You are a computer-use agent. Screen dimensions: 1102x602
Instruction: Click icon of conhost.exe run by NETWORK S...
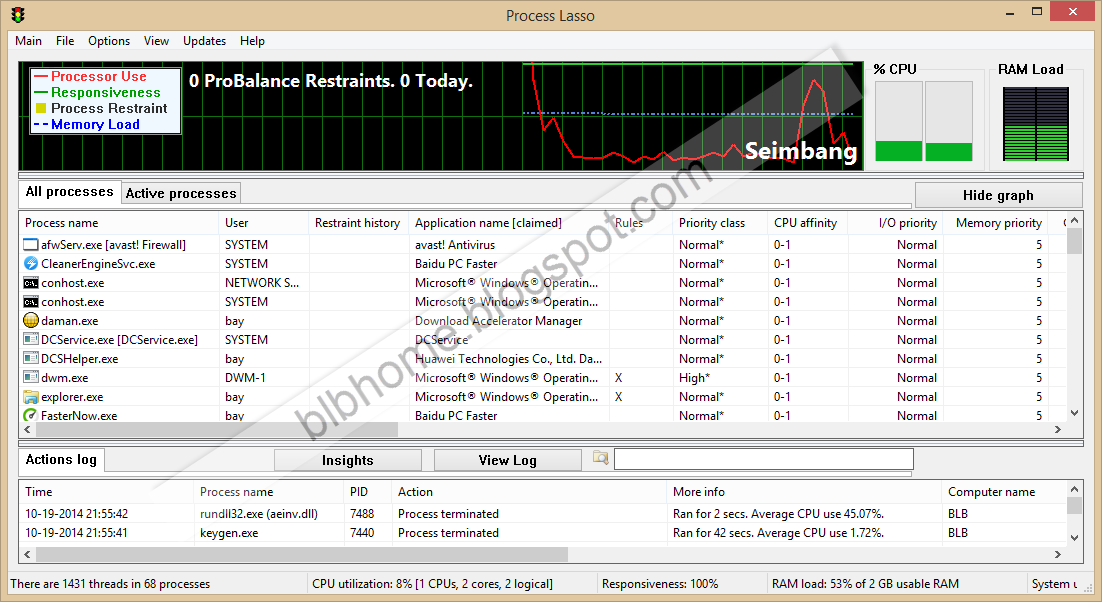point(31,282)
